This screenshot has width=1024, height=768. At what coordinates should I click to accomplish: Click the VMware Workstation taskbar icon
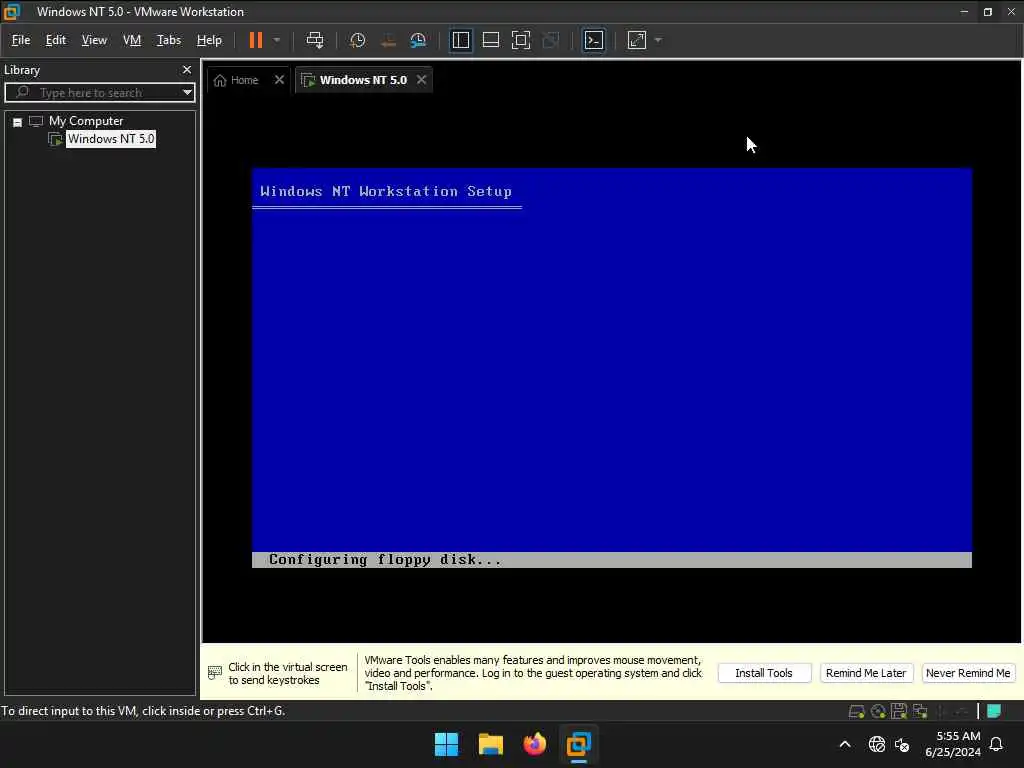coord(579,744)
